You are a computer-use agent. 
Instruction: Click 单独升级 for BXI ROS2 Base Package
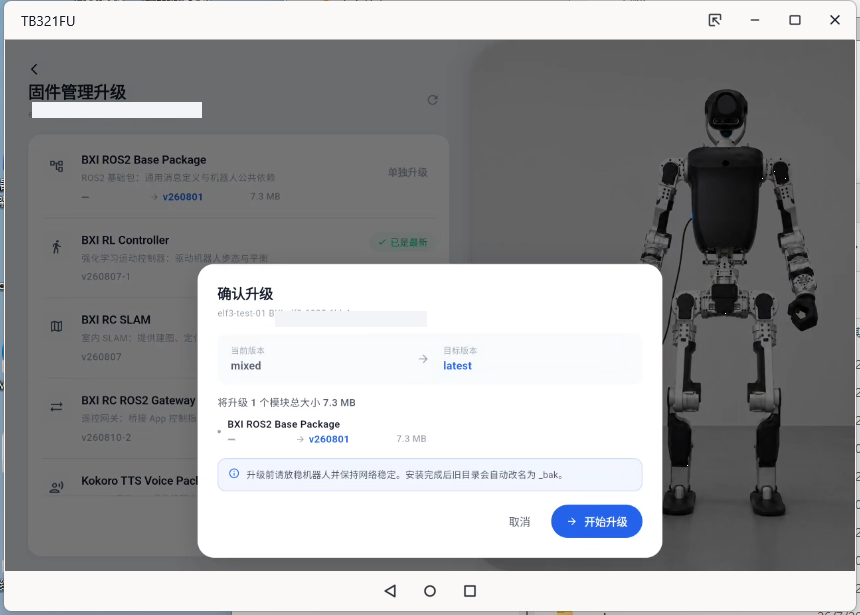pyautogui.click(x=408, y=172)
